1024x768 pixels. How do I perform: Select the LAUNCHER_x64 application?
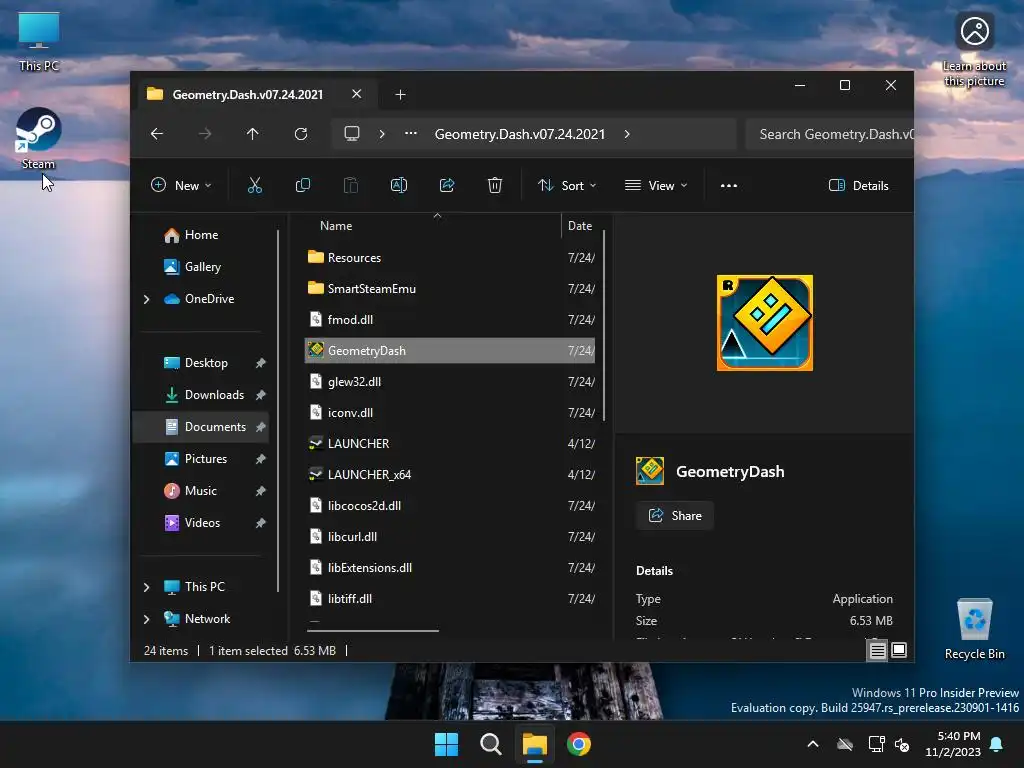[x=450, y=475]
